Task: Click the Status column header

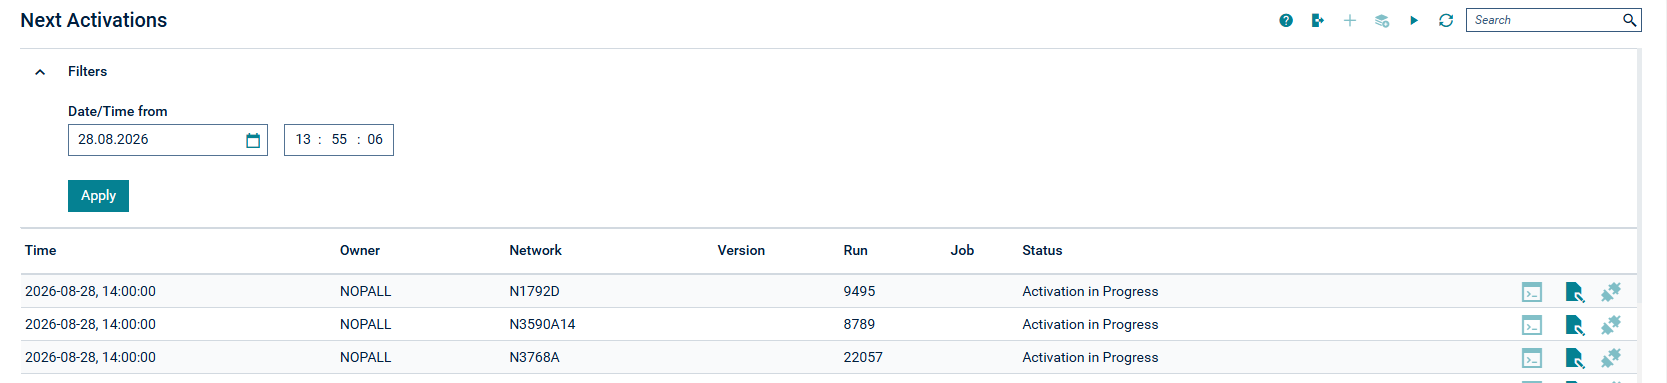Action: [x=1042, y=251]
